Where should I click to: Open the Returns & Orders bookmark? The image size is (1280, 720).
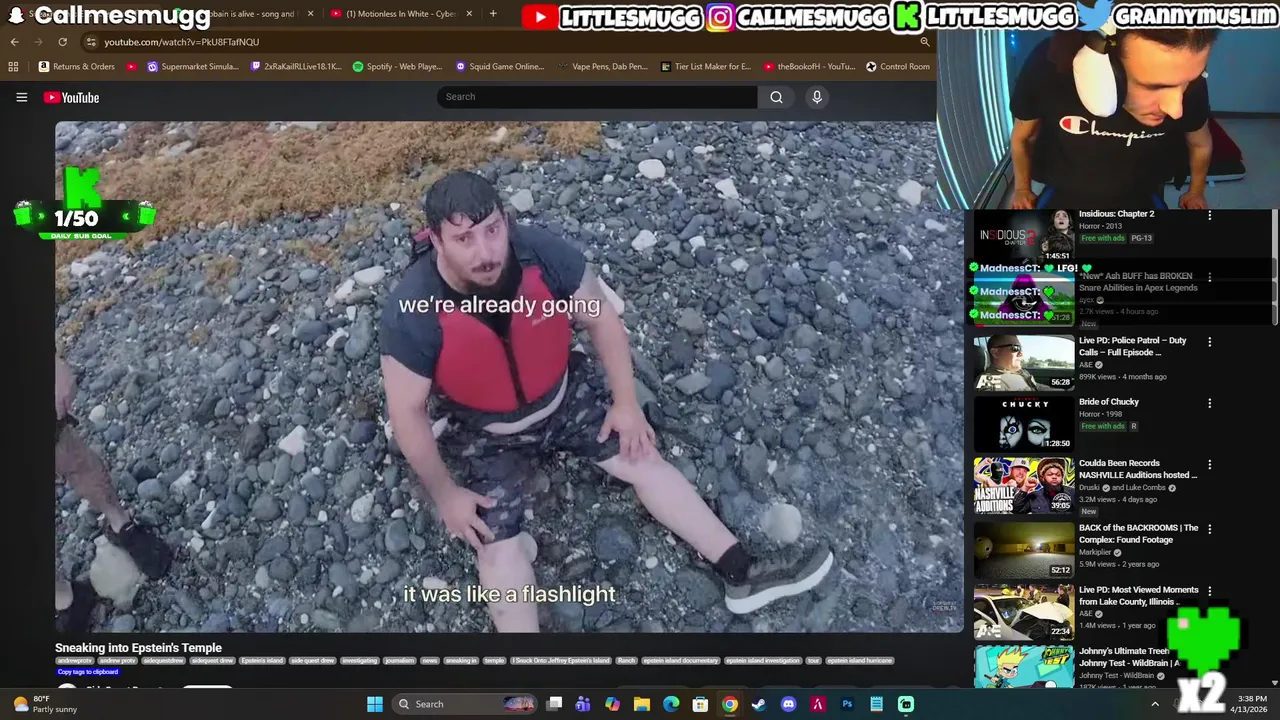pos(76,66)
